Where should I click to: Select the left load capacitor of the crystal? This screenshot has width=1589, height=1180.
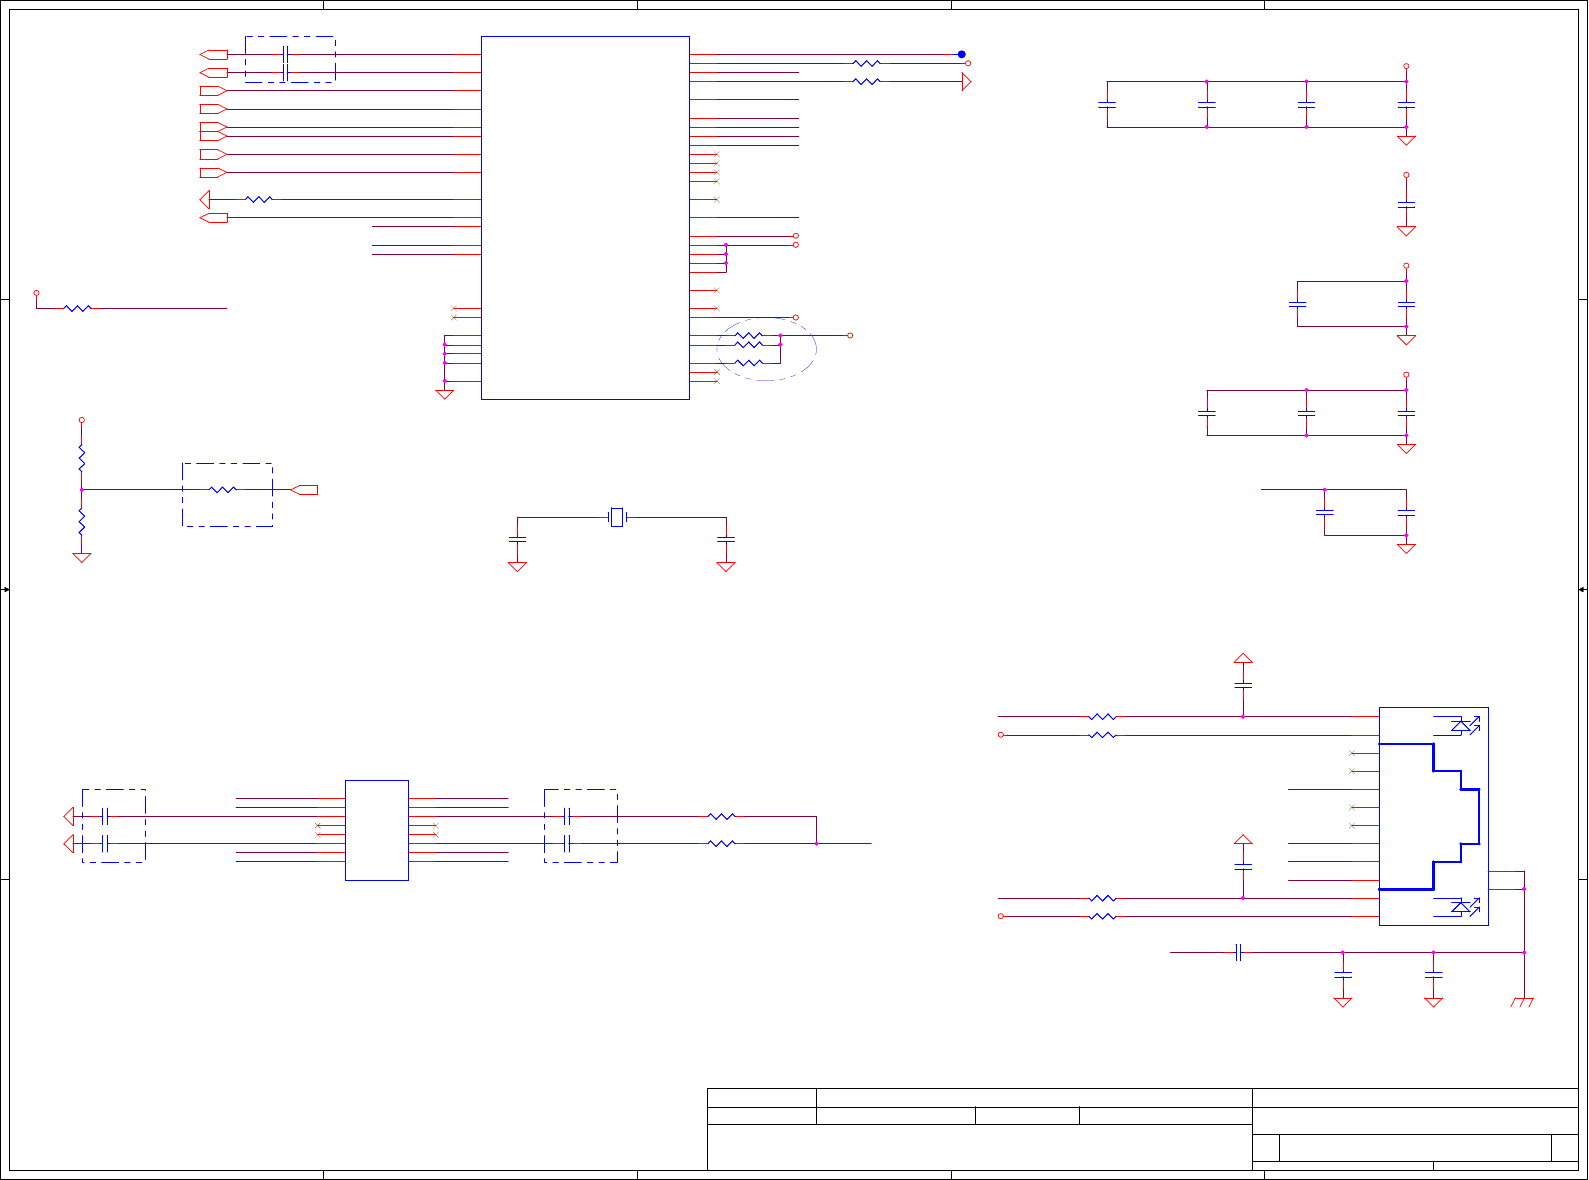pyautogui.click(x=517, y=539)
